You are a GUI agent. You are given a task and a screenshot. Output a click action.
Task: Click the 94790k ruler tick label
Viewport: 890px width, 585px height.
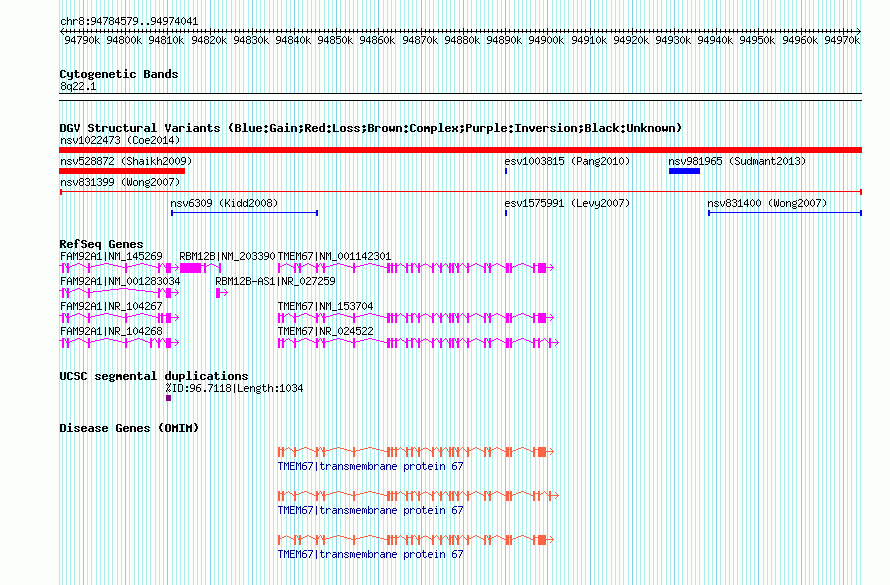pyautogui.click(x=82, y=40)
